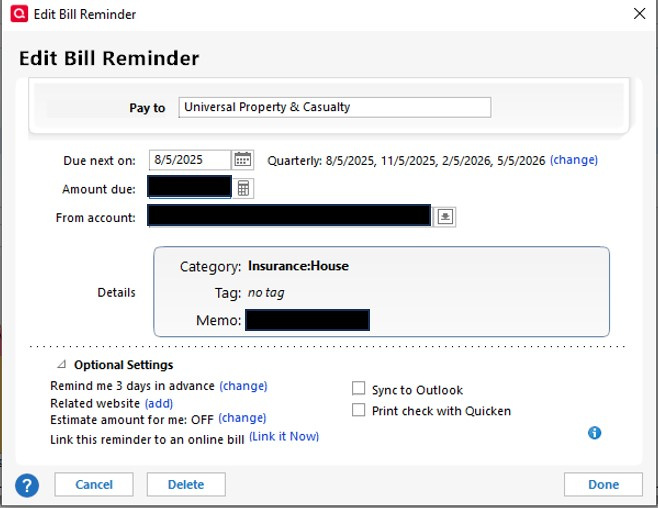658x508 pixels.
Task: Open the calculator for Amount due
Action: 243,188
